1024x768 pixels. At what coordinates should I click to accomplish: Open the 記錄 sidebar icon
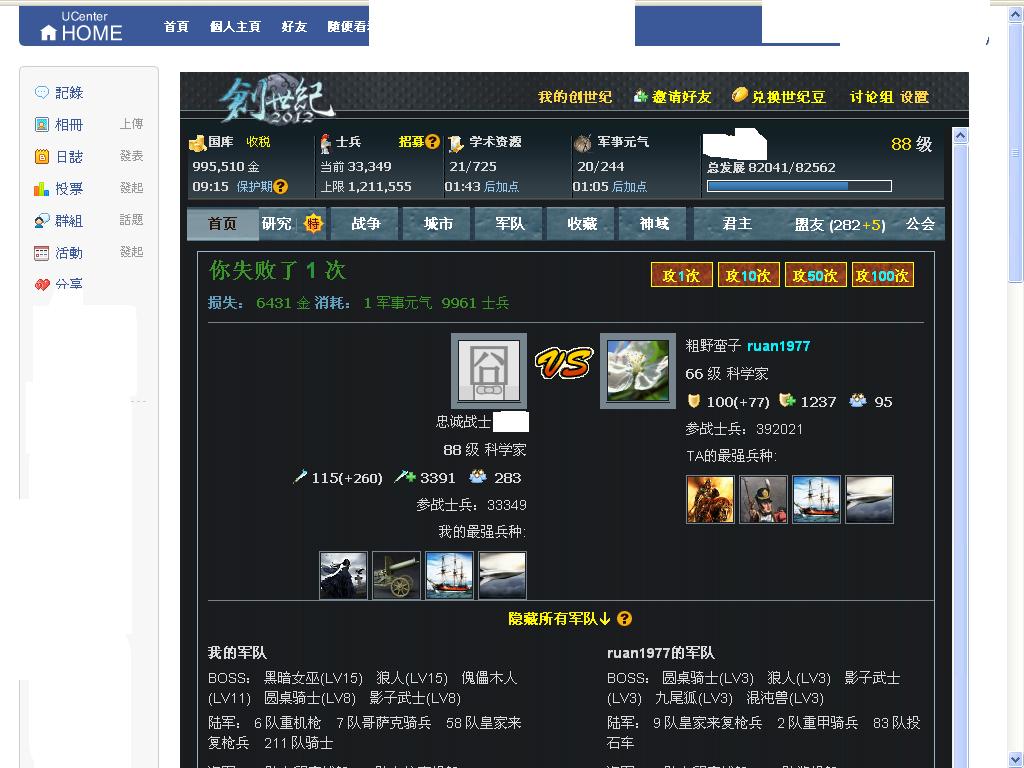click(42, 92)
